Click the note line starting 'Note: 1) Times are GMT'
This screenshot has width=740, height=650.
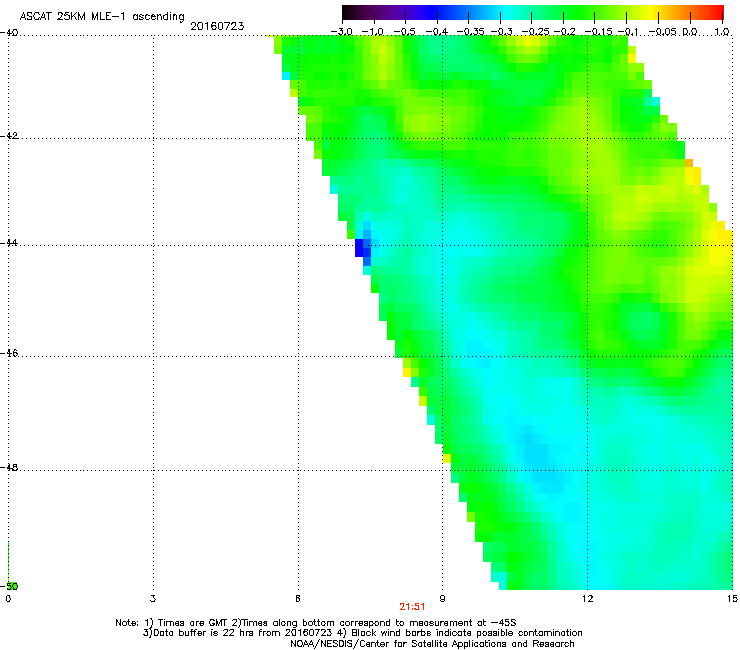316,623
